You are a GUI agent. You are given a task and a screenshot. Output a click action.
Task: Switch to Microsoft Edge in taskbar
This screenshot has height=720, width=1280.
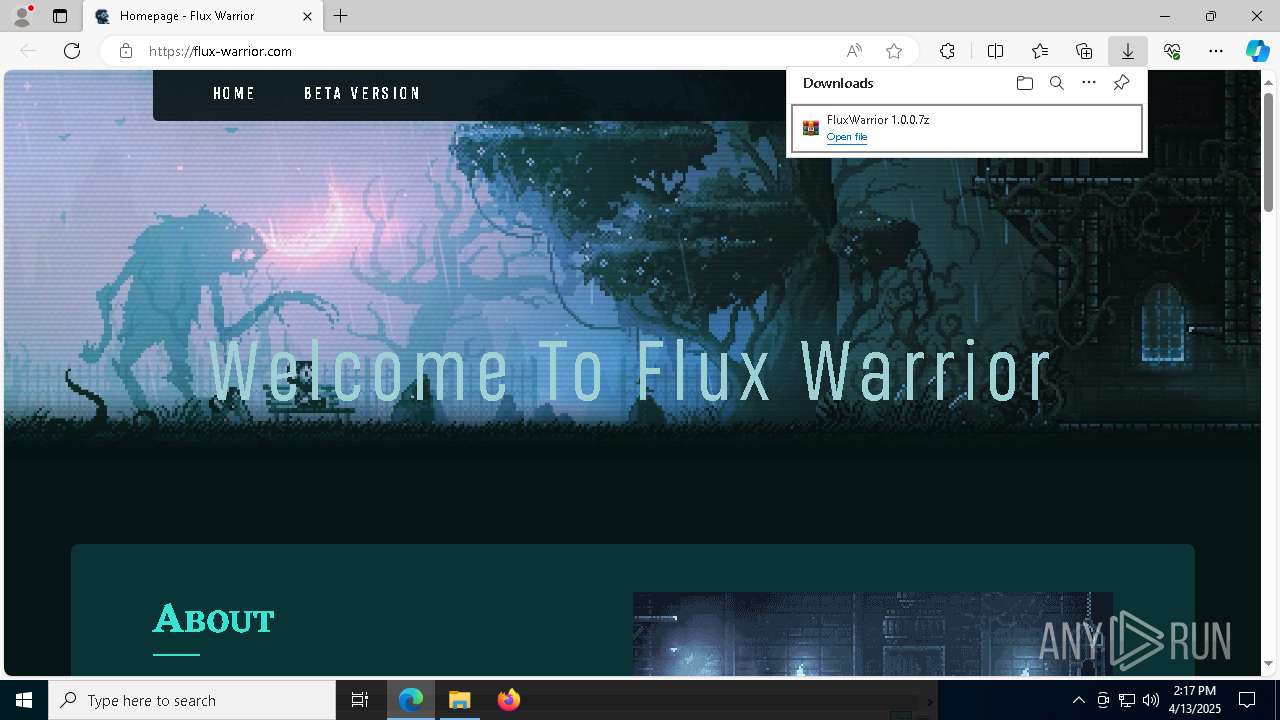(411, 700)
